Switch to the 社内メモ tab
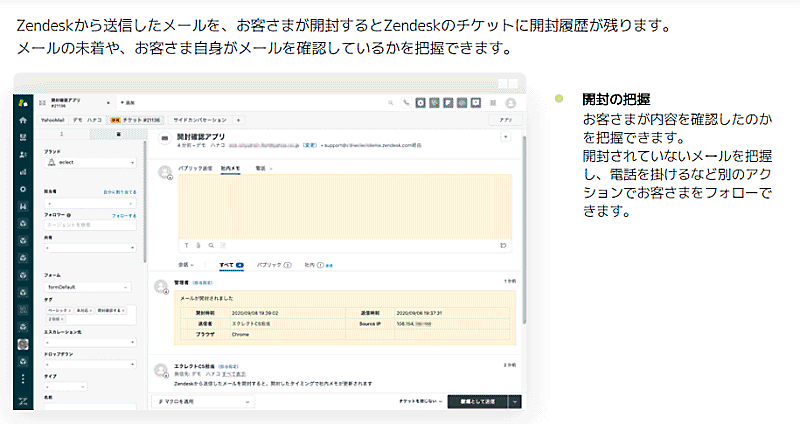The height and width of the screenshot is (424, 800). (230, 169)
